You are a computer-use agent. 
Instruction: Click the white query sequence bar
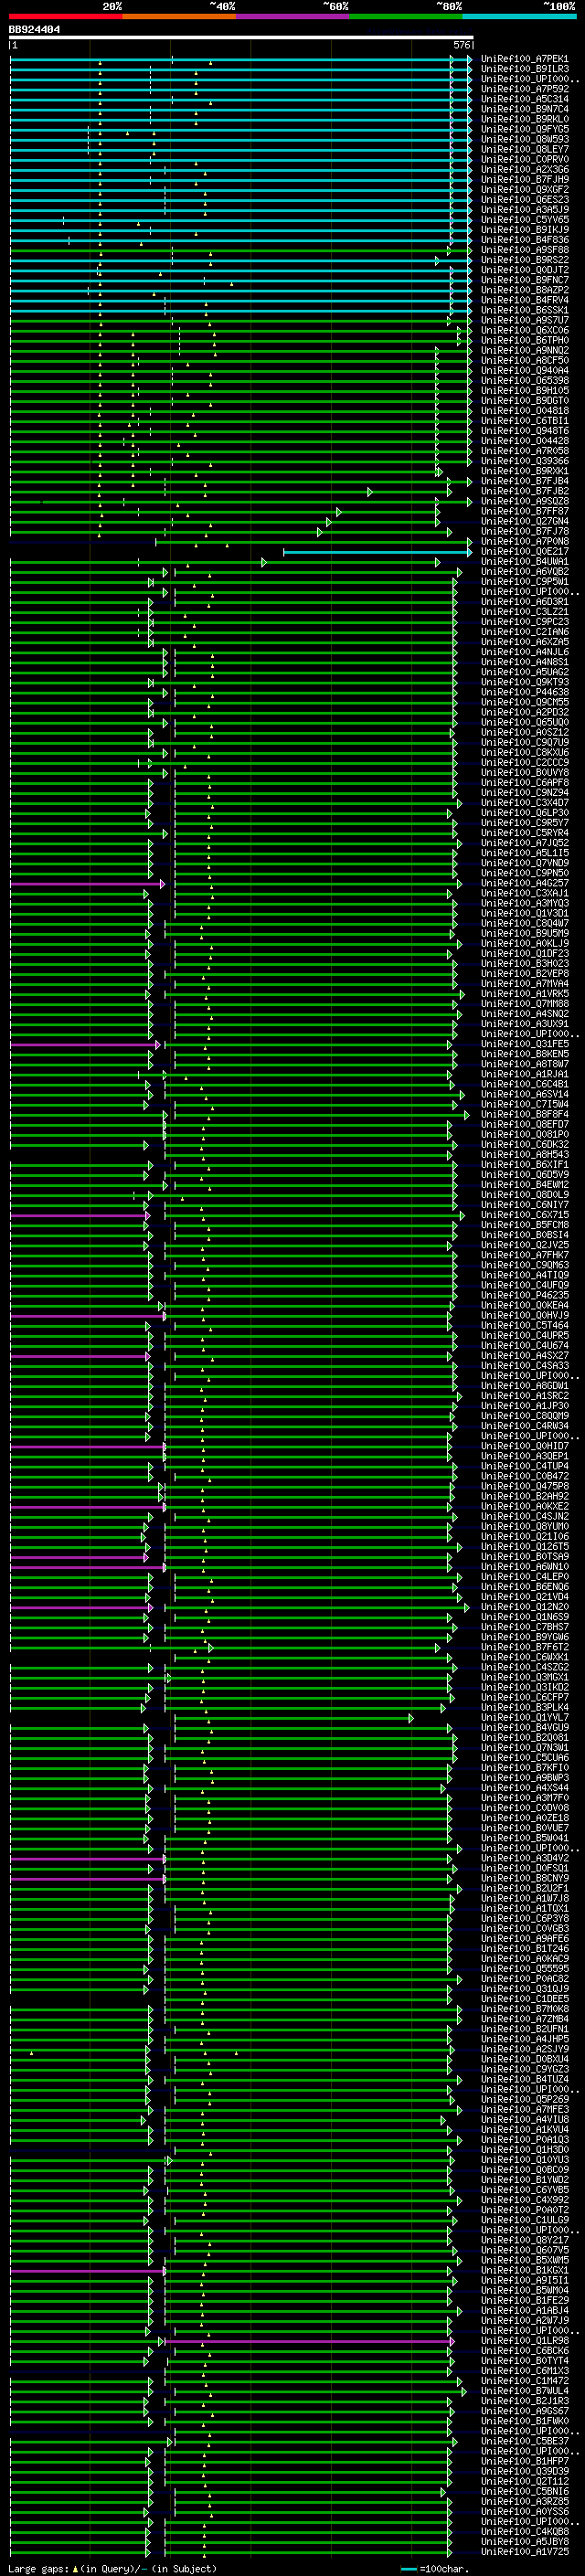(241, 38)
